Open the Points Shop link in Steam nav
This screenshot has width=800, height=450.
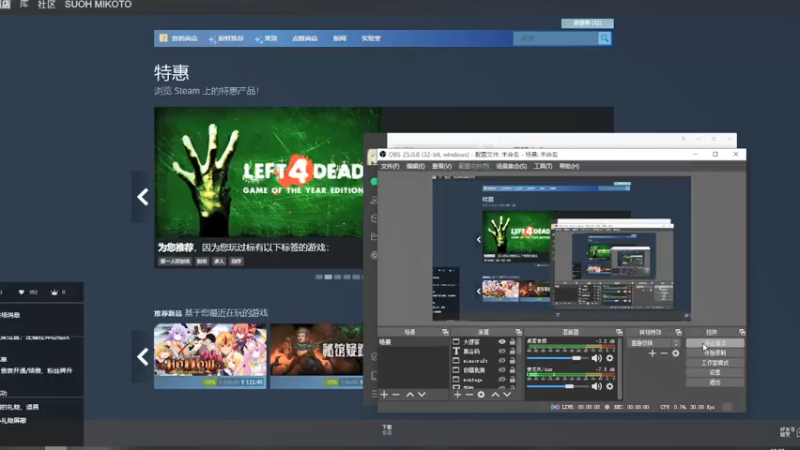click(x=305, y=38)
